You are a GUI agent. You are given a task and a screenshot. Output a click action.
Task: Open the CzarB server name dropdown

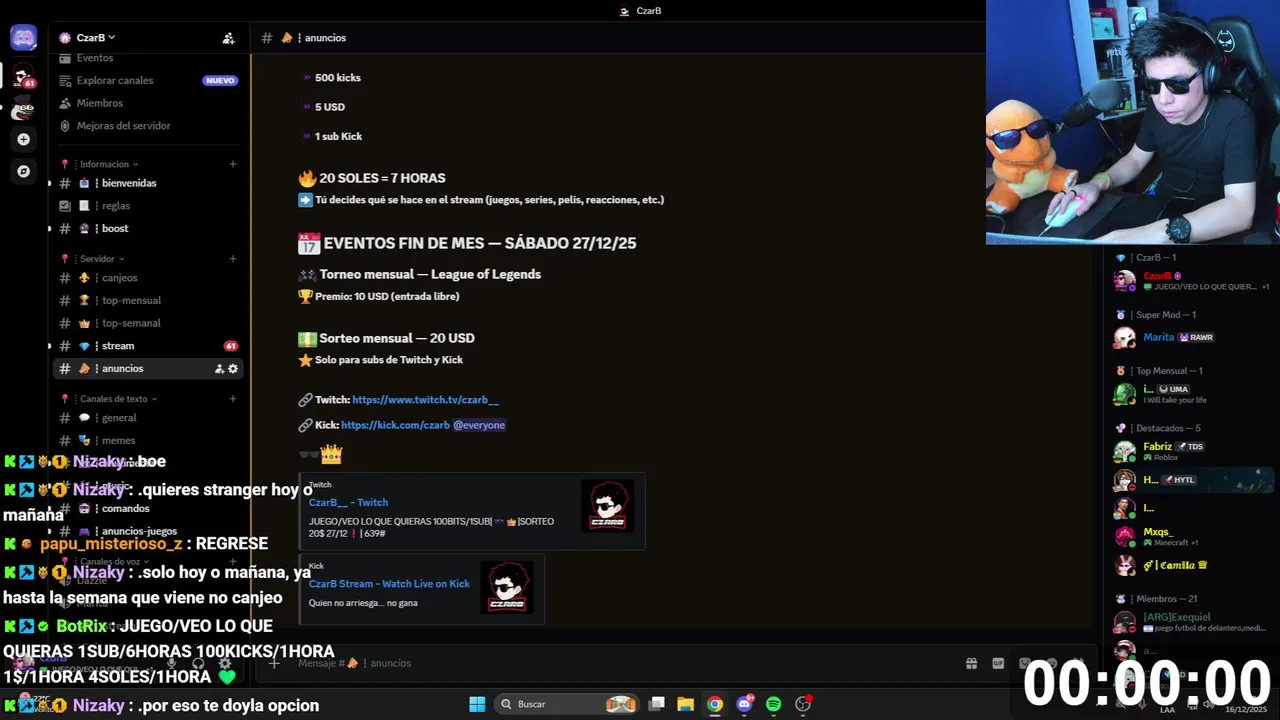tap(95, 38)
